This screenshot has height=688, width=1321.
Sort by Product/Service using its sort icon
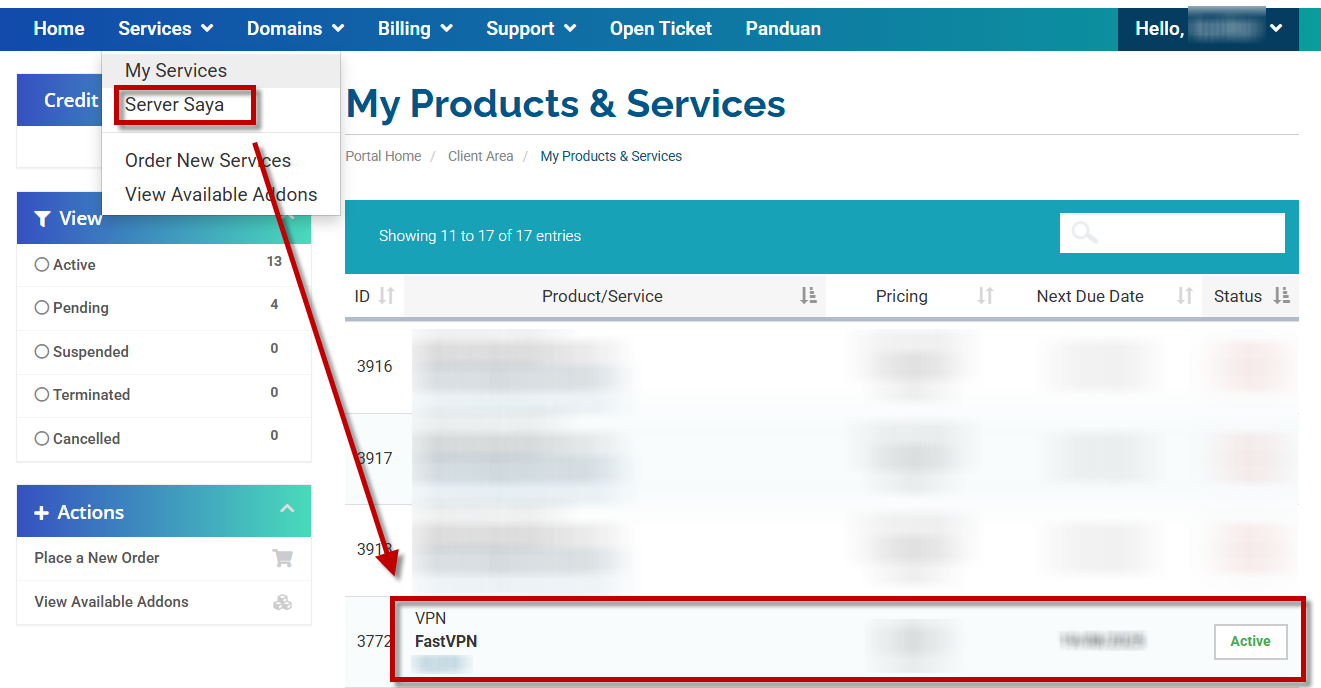click(809, 296)
